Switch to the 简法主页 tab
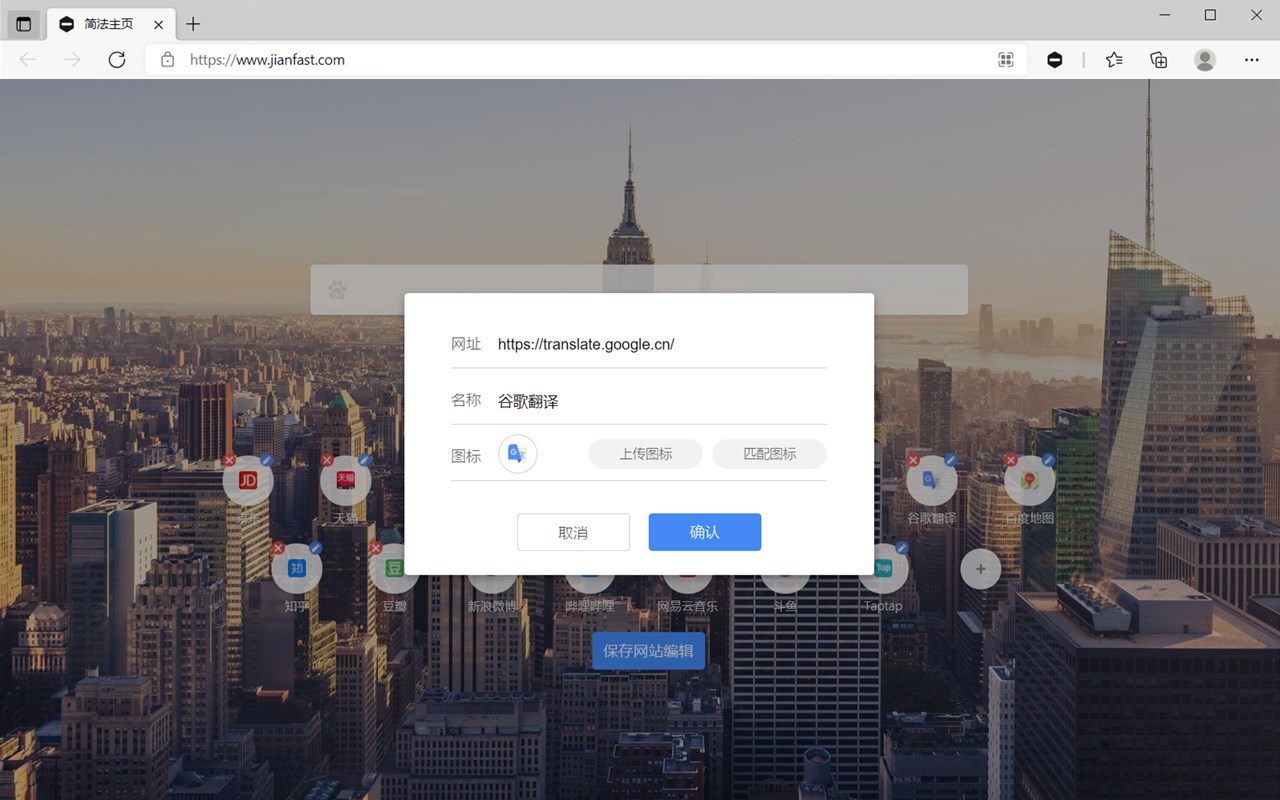 coord(109,24)
